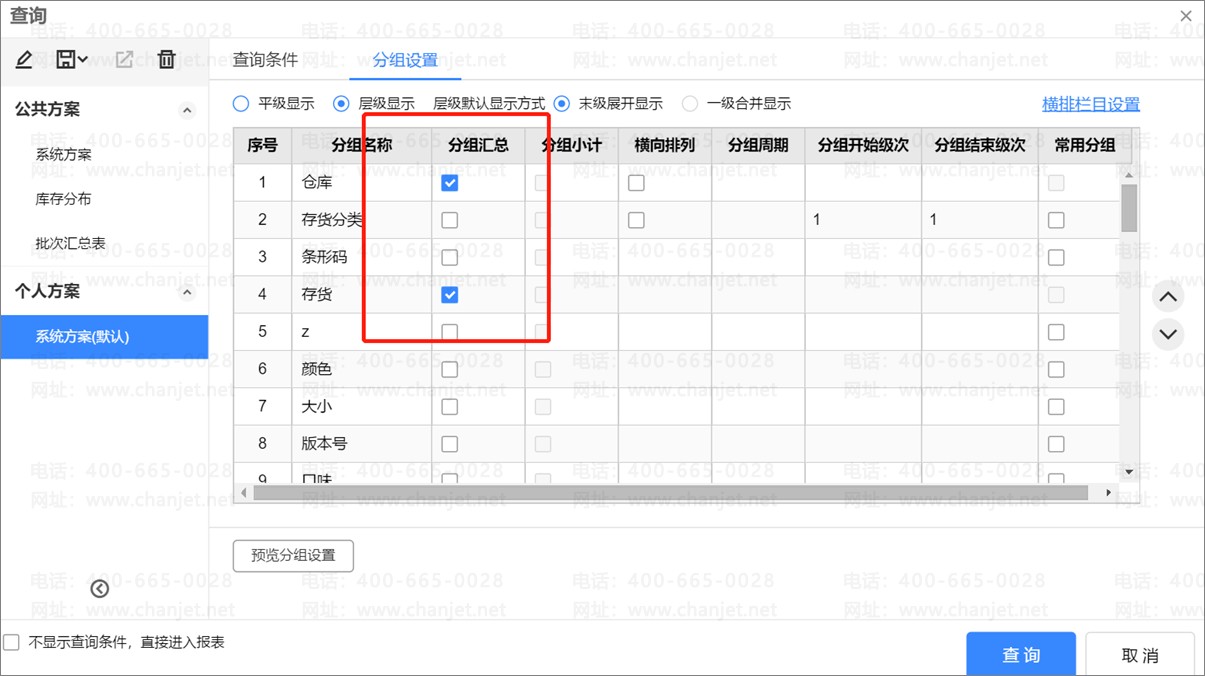Screen dimensions: 1205x676
Task: Click the 分组结束级次 cell for 存货分类
Action: tap(980, 220)
